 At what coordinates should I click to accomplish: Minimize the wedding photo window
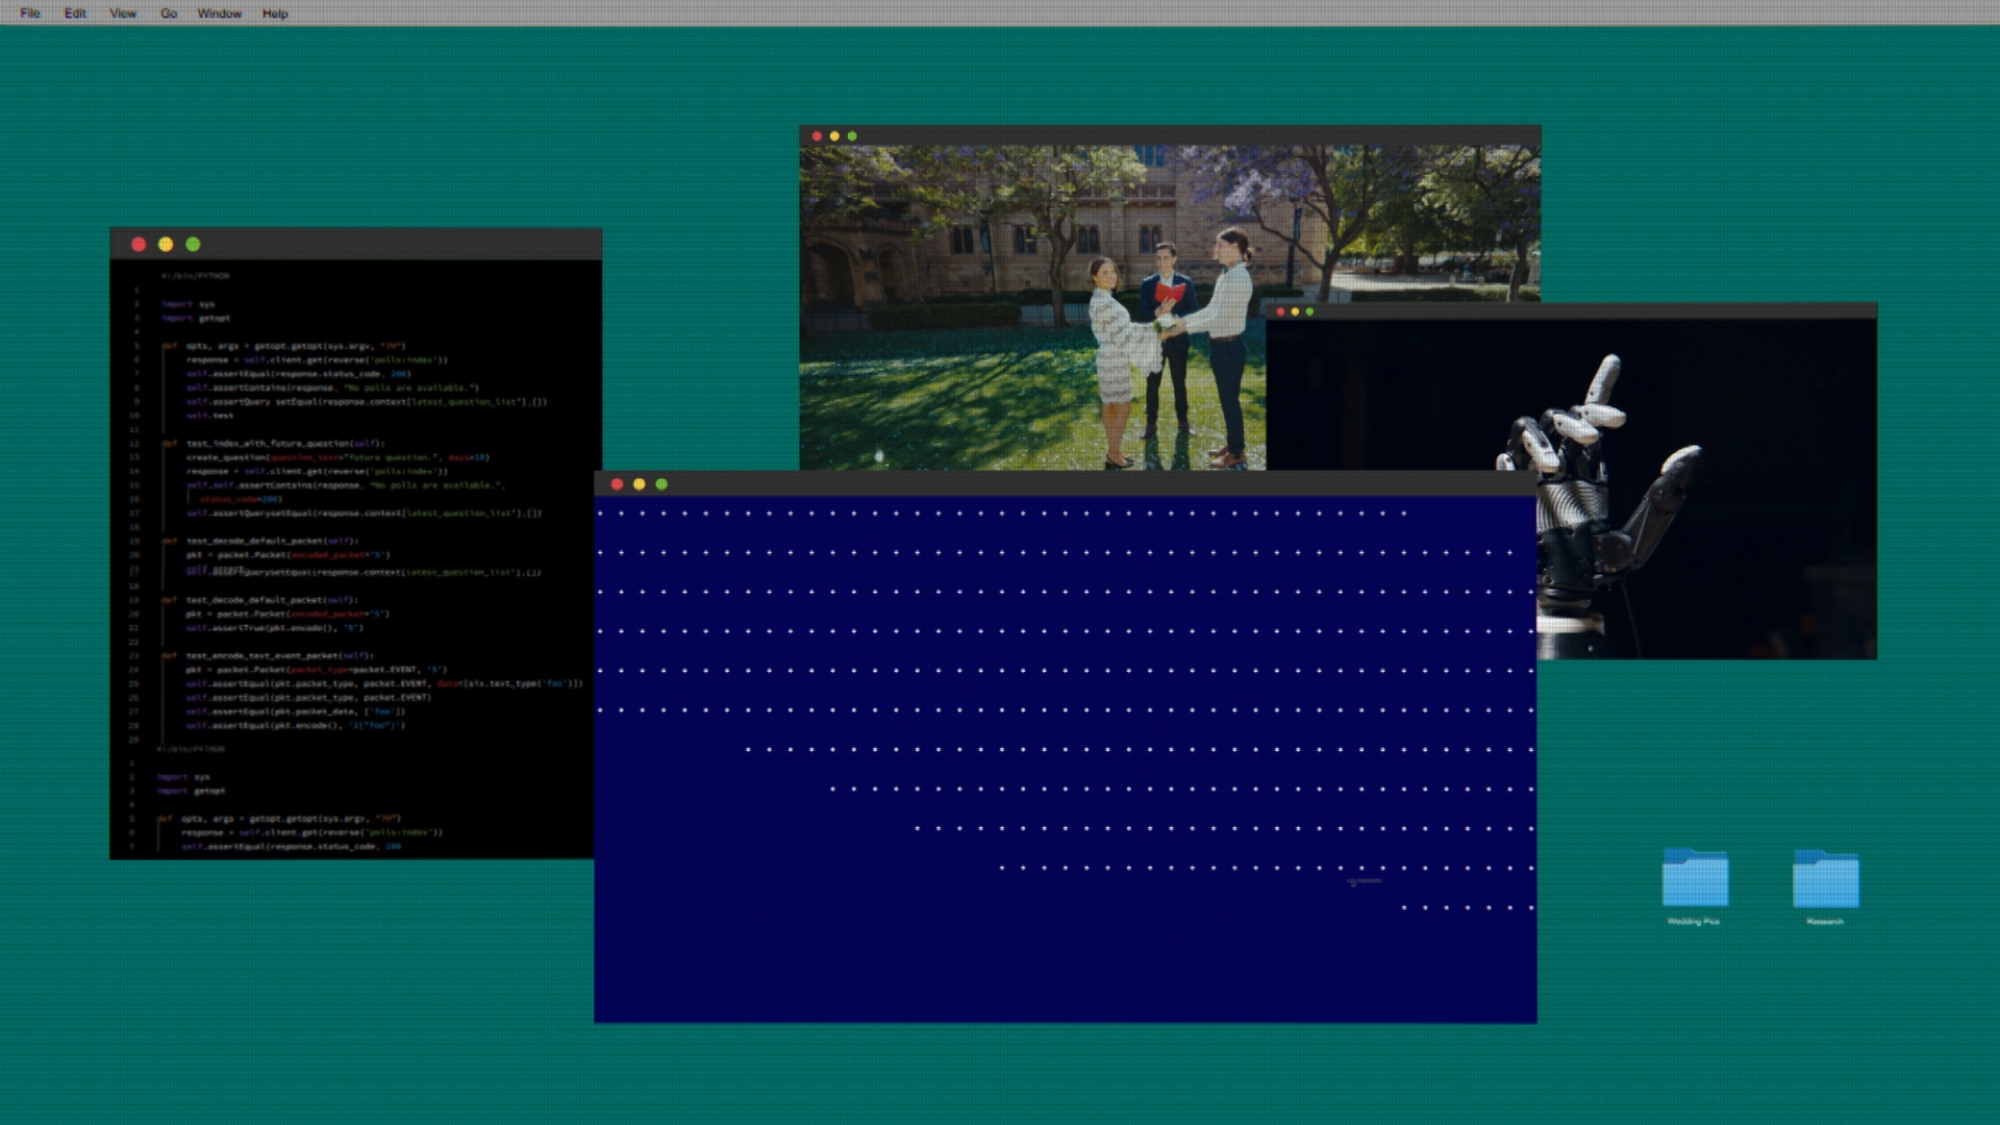(835, 136)
